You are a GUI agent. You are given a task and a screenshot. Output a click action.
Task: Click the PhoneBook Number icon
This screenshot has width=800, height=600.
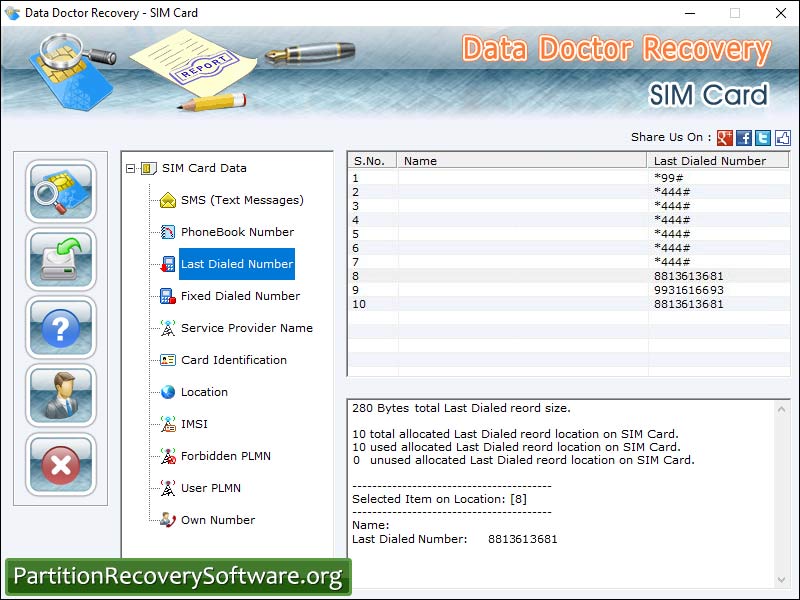pyautogui.click(x=168, y=232)
